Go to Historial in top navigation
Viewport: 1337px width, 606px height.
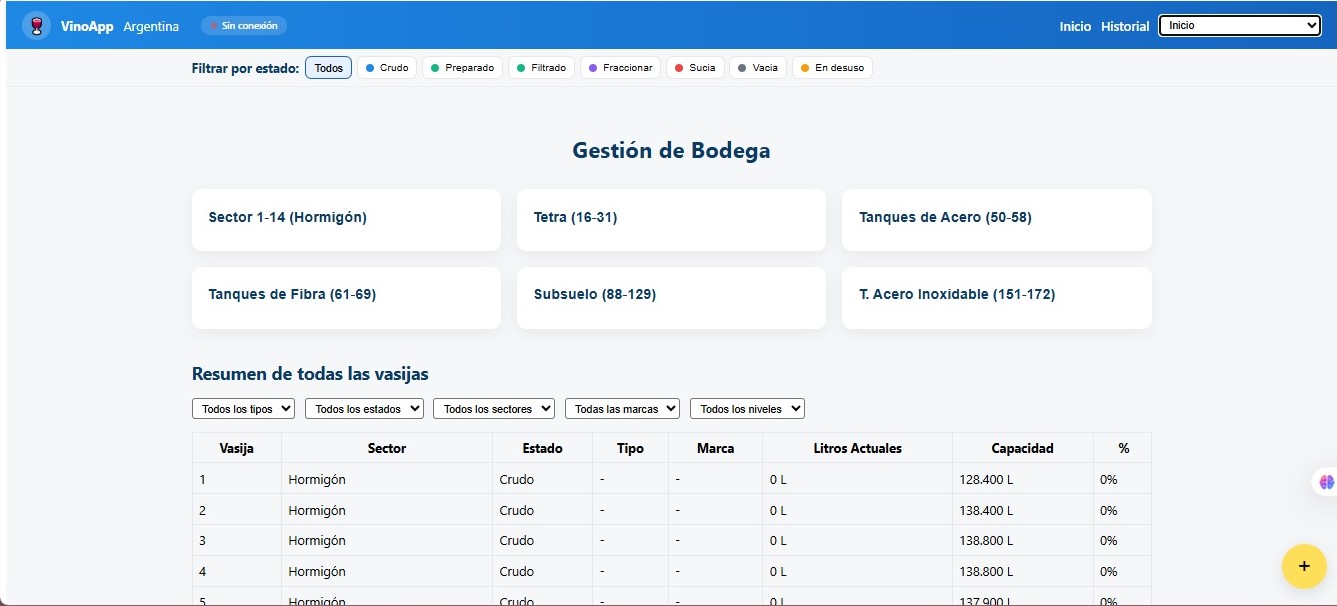pyautogui.click(x=1125, y=27)
